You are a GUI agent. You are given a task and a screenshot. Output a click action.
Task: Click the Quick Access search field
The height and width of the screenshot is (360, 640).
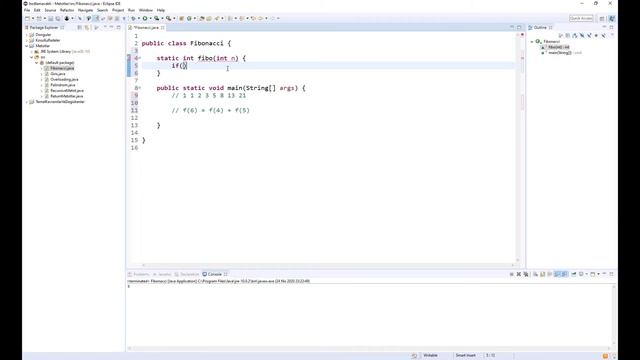click(x=581, y=18)
